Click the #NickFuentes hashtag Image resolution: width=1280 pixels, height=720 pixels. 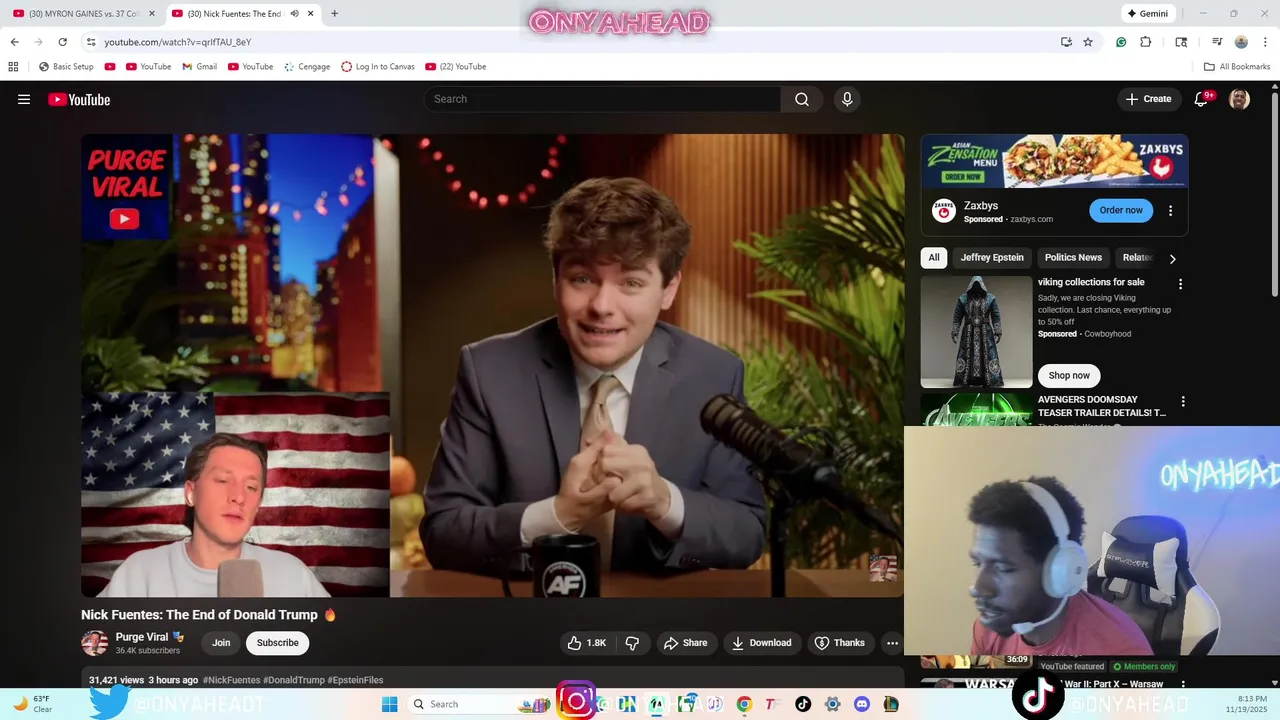[x=231, y=680]
